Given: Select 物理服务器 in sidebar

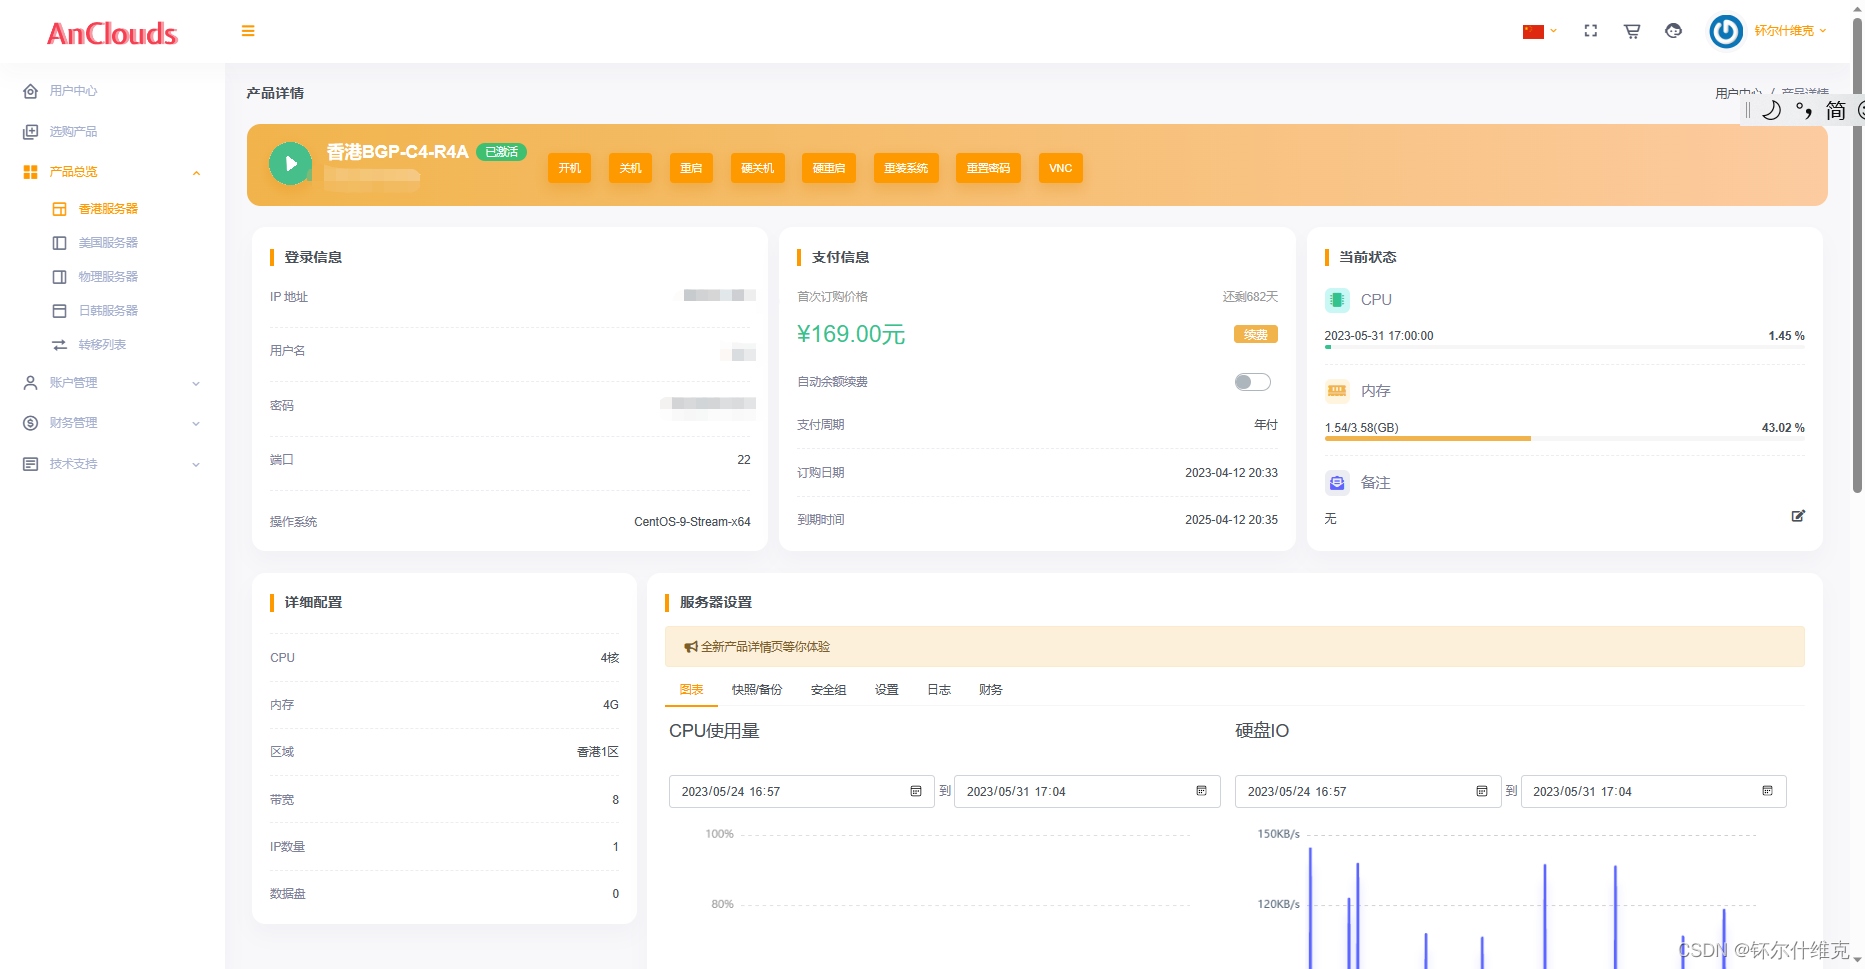Looking at the screenshot, I should [x=108, y=277].
